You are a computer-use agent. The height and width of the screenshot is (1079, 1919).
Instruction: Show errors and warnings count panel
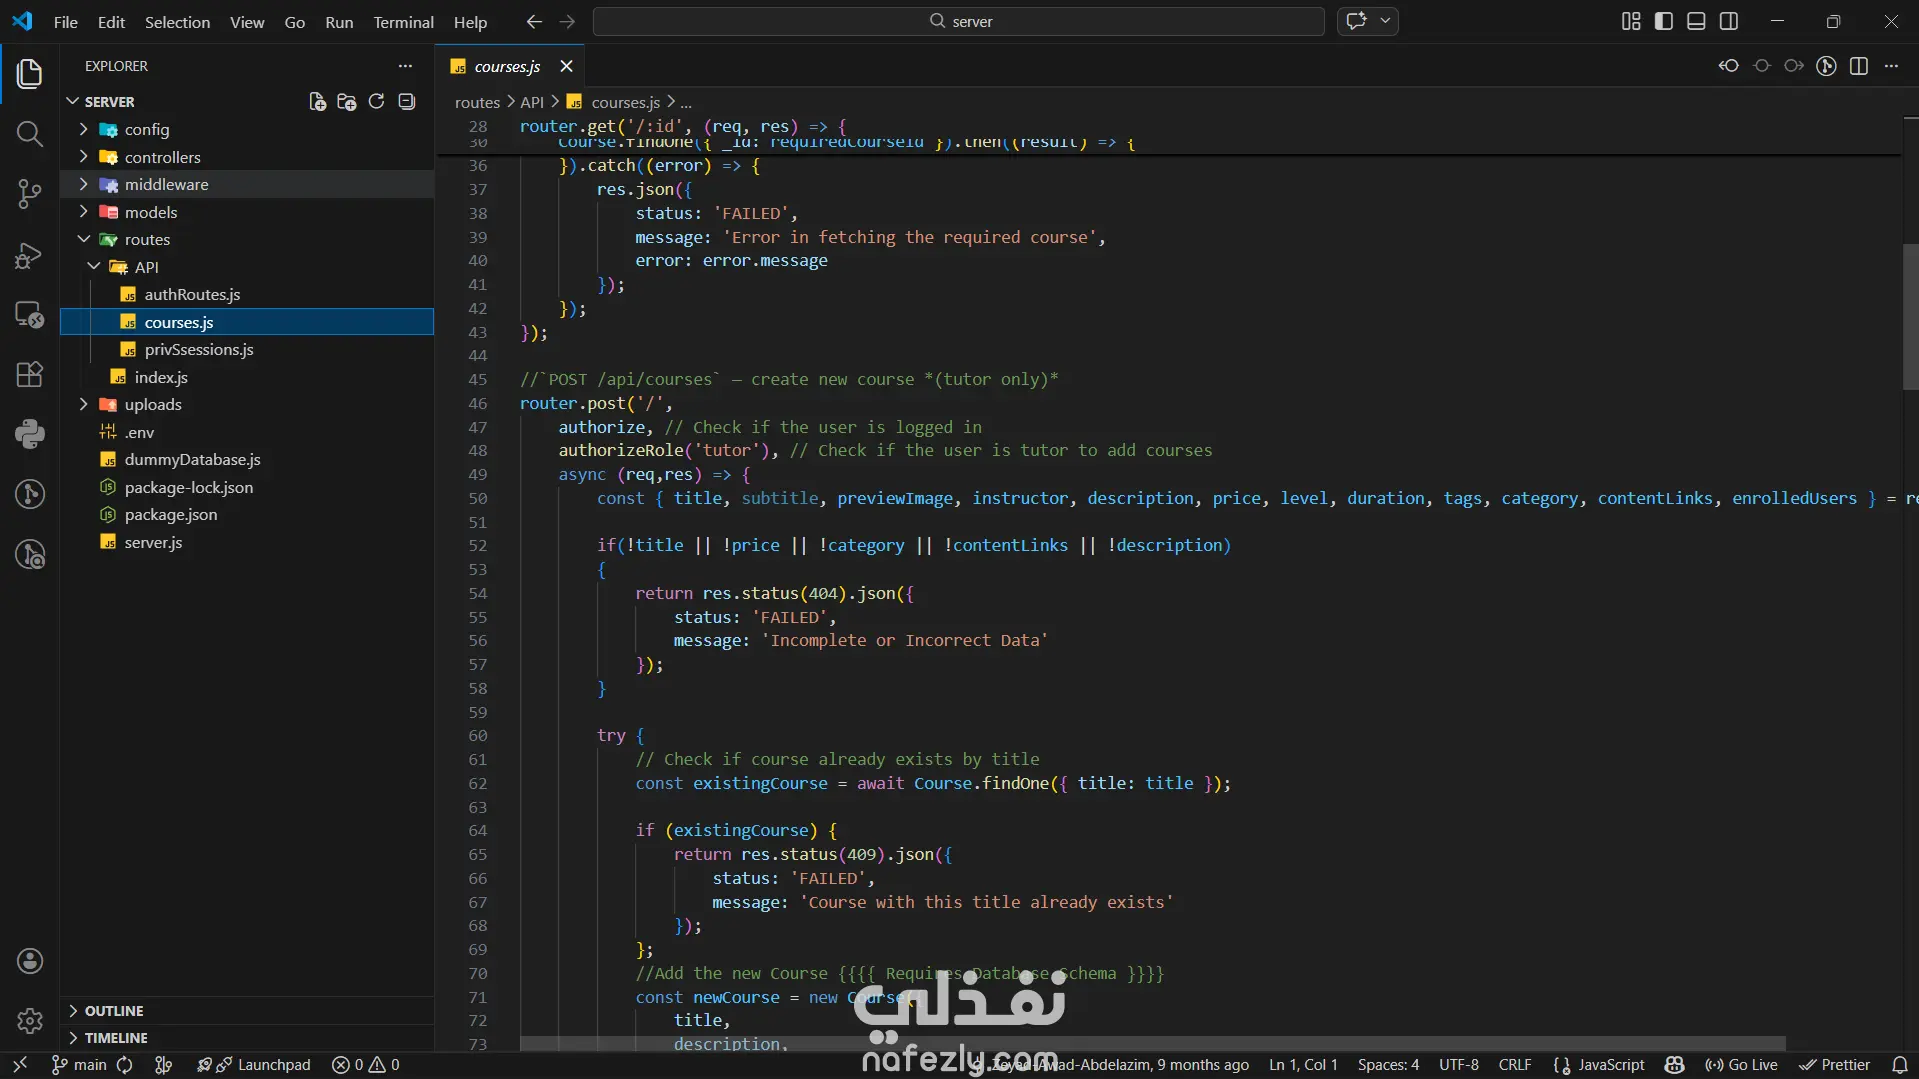(366, 1065)
